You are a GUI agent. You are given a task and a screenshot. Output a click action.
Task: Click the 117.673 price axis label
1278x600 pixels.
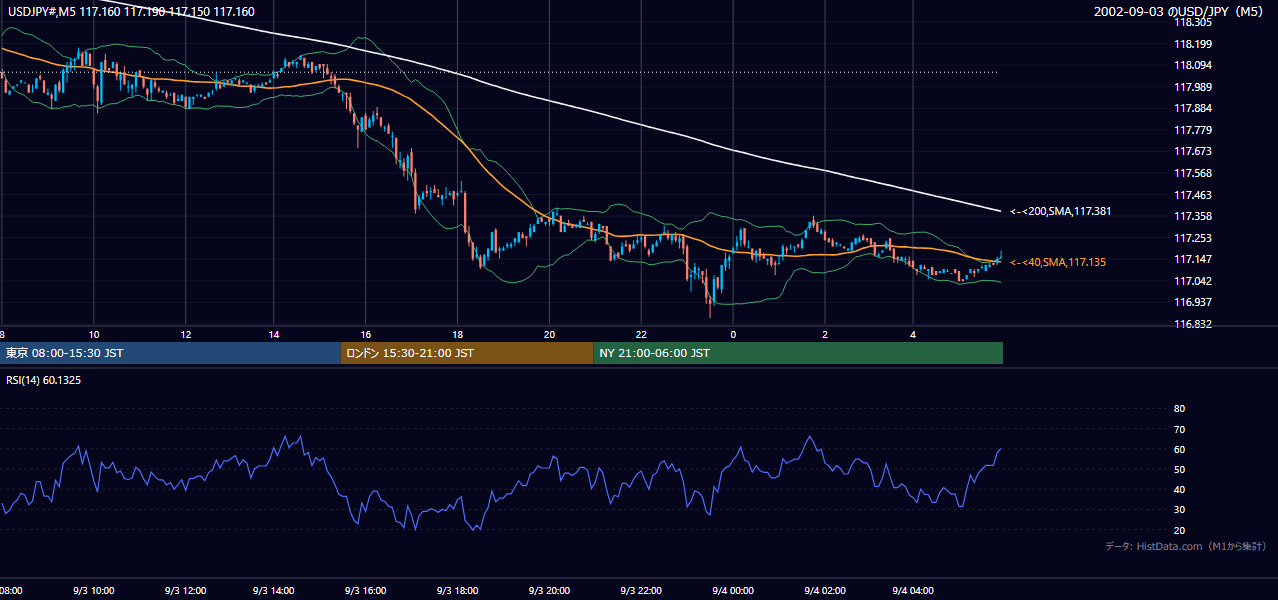click(1193, 151)
